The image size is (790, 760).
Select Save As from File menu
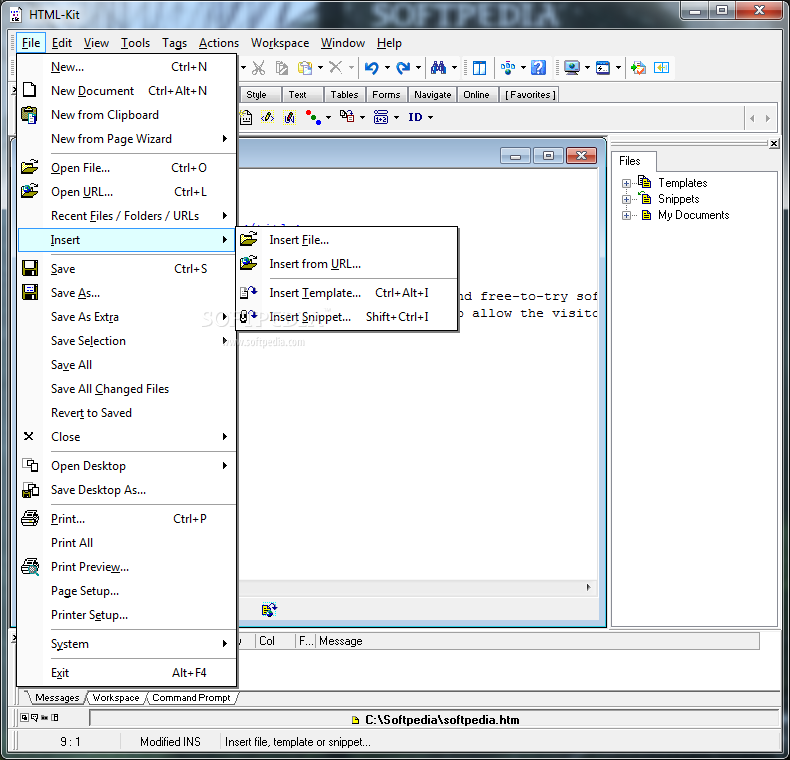click(126, 293)
